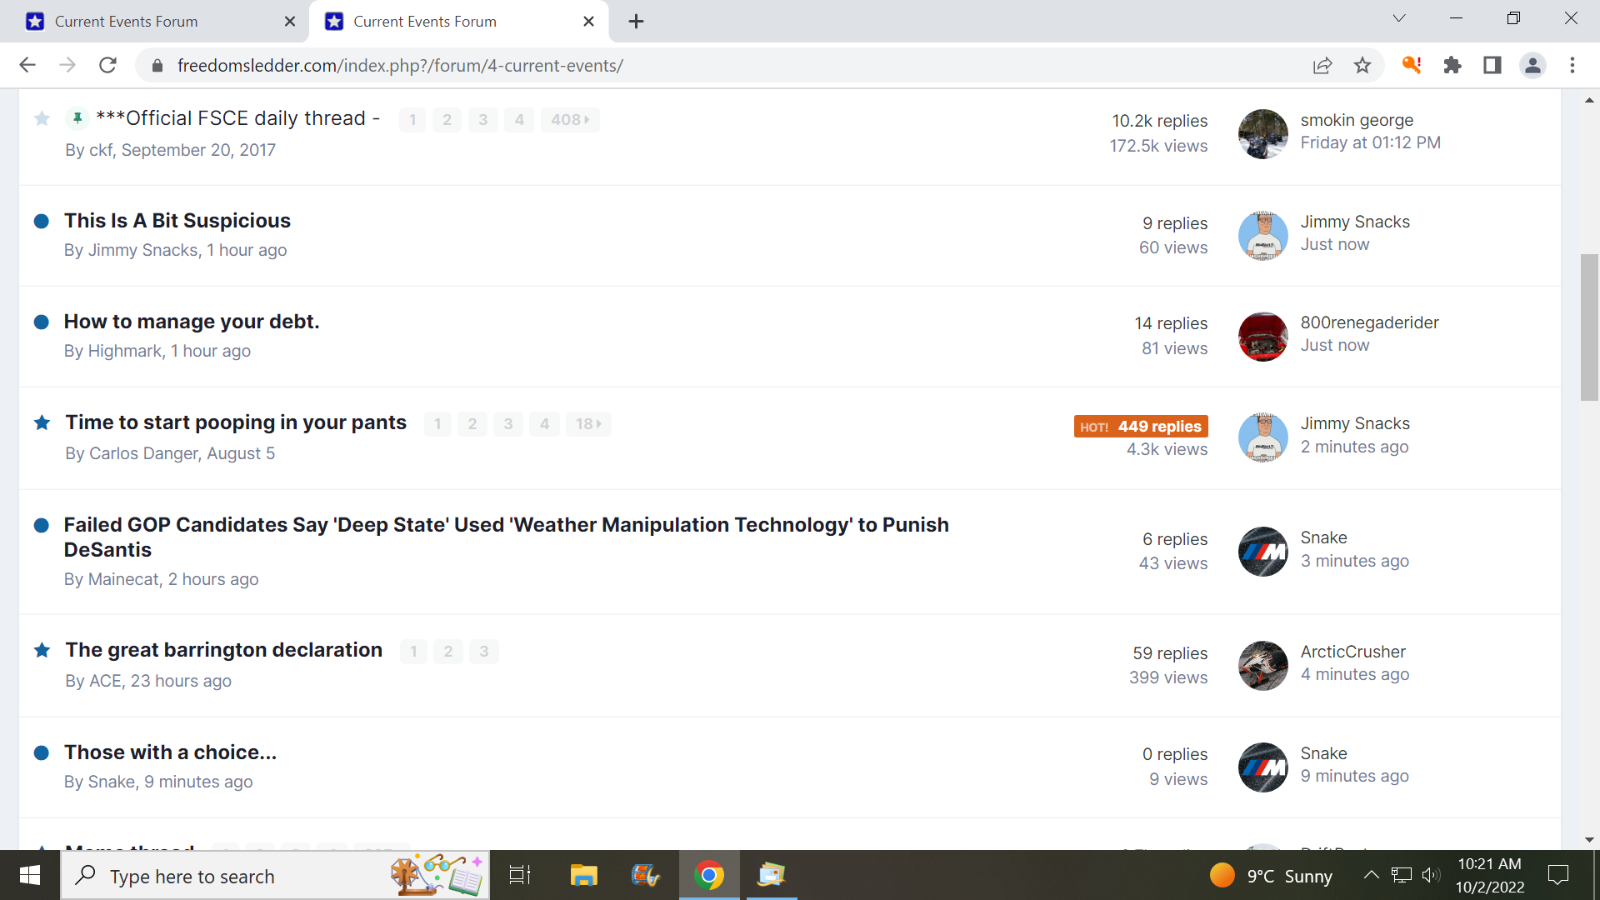Open Chrome's three-dot menu

point(1572,65)
